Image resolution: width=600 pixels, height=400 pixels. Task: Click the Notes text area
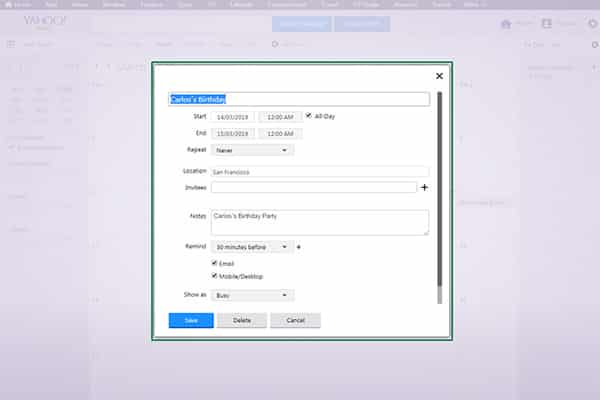coord(320,222)
